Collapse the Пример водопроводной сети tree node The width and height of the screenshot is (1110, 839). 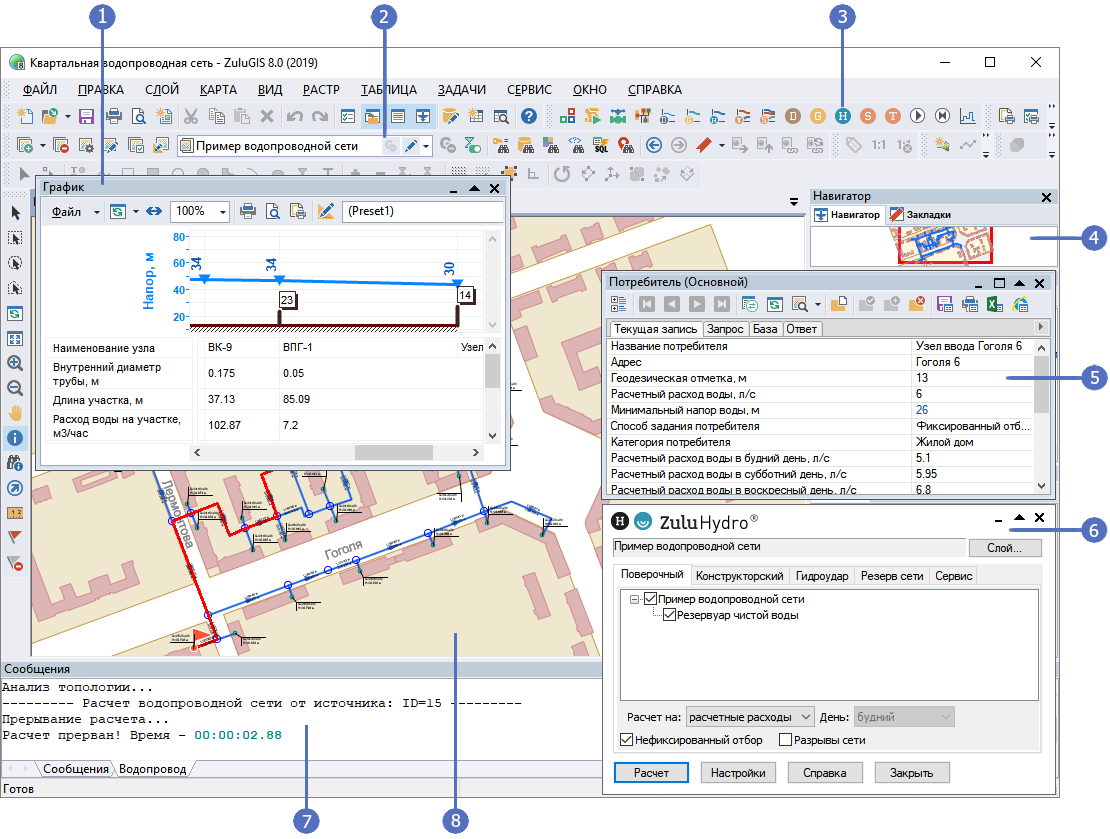(634, 600)
